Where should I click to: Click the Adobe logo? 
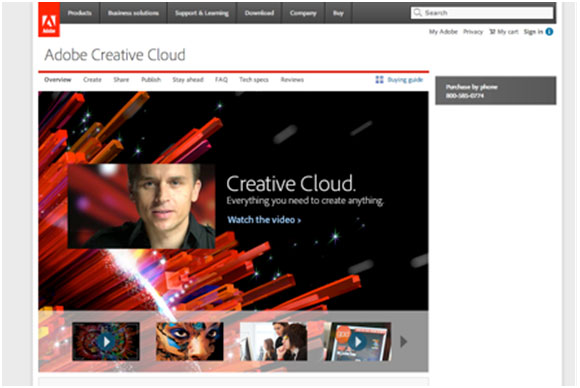pyautogui.click(x=49, y=20)
